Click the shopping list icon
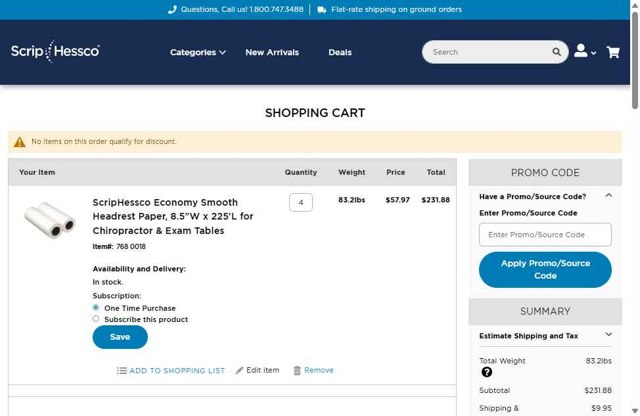The height and width of the screenshot is (416, 640). (x=122, y=371)
